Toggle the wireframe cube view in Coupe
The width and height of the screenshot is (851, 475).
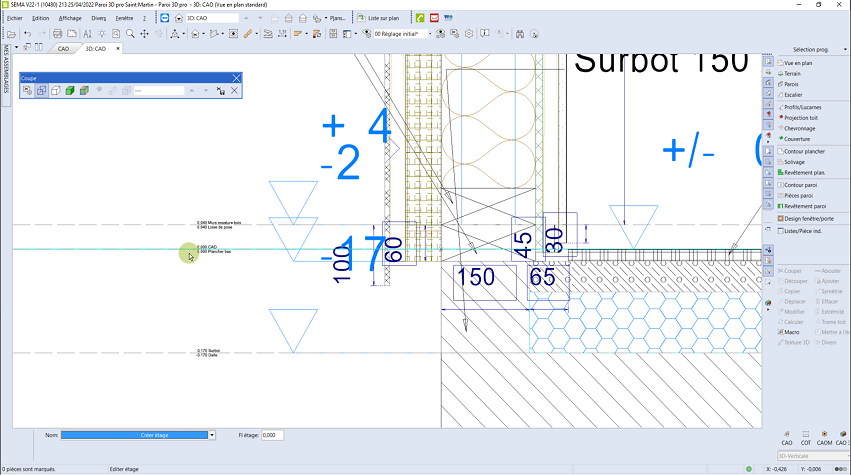point(42,91)
